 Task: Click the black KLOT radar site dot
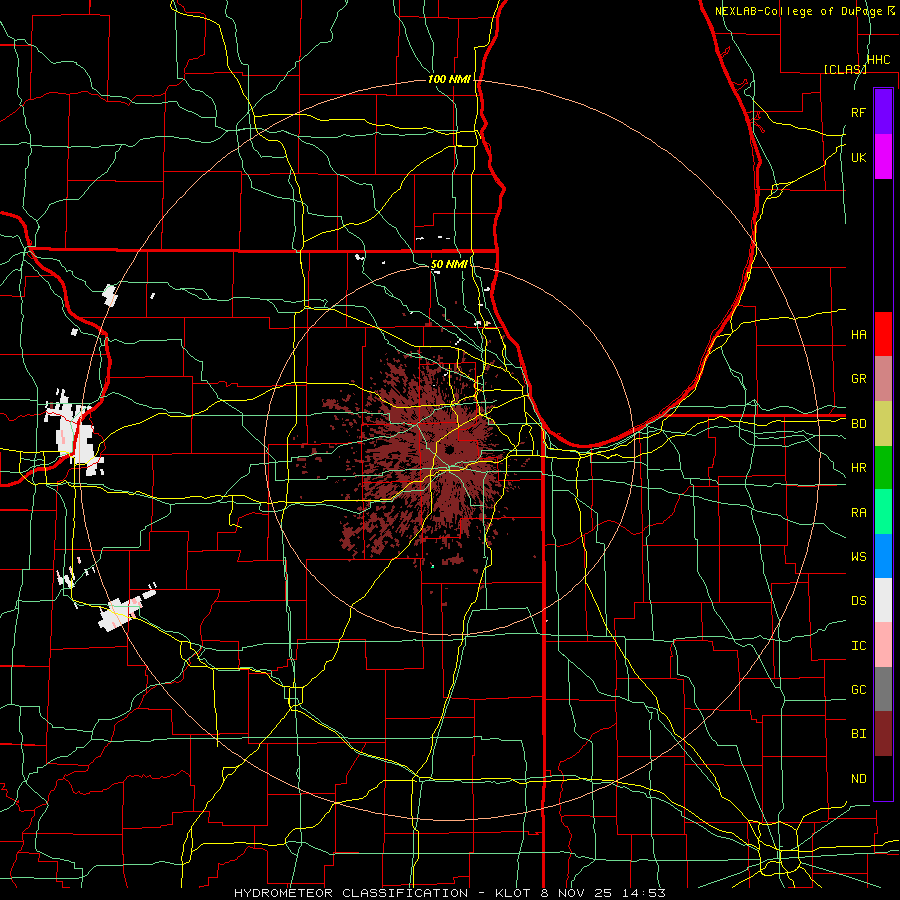point(449,449)
